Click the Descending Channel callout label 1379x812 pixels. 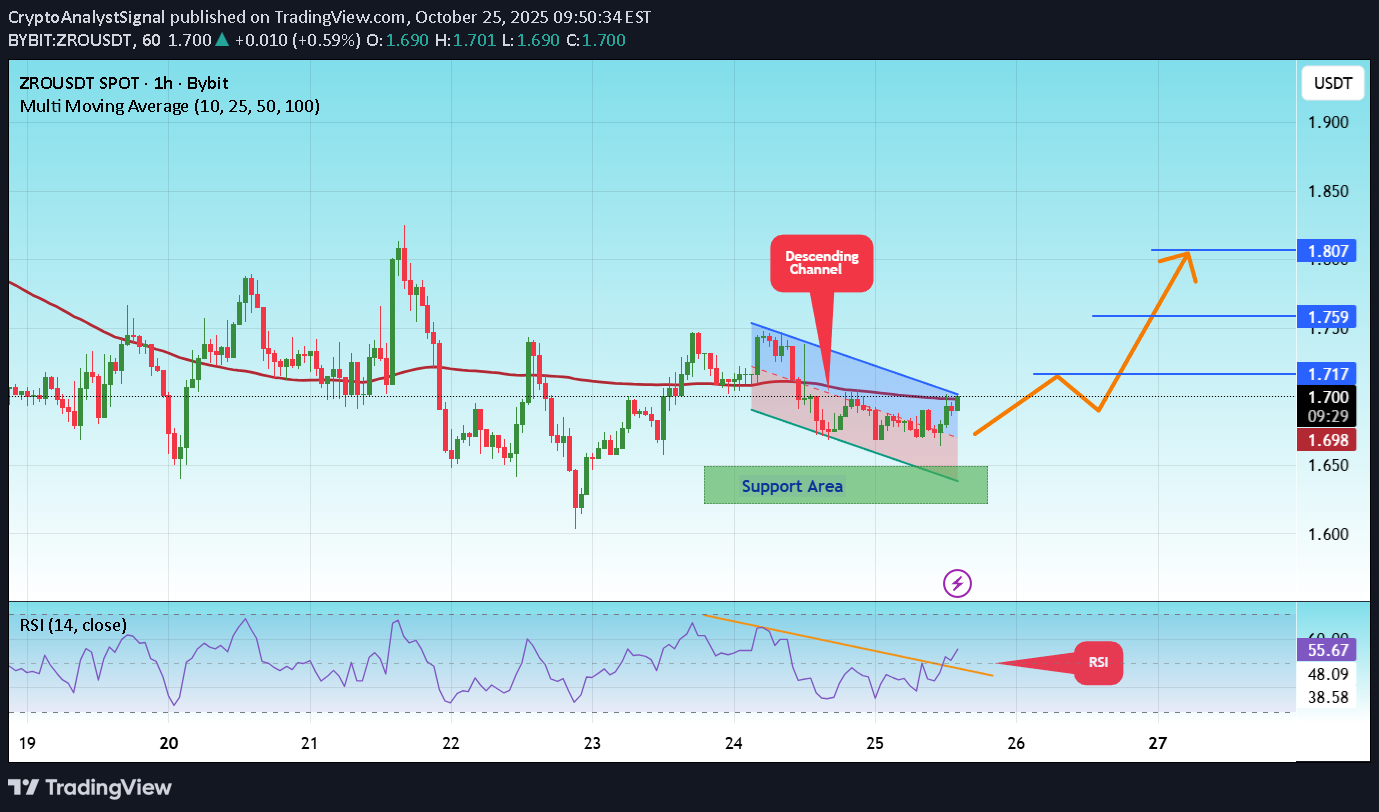click(821, 262)
